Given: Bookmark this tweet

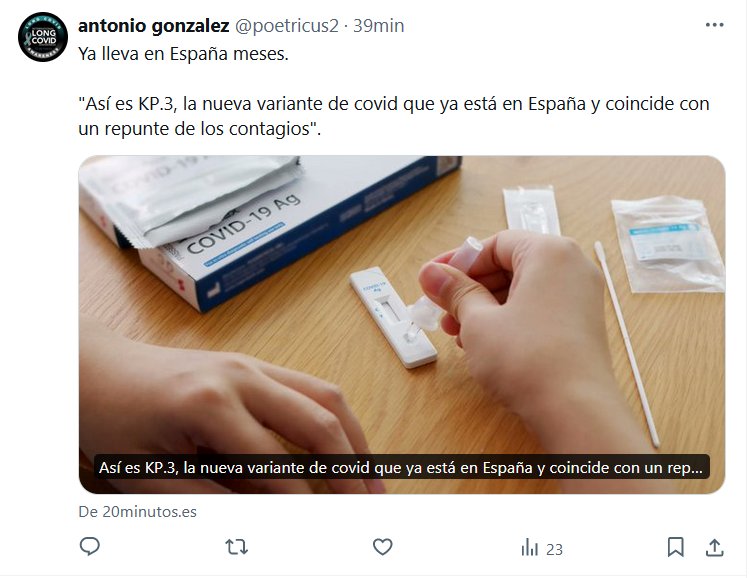Looking at the screenshot, I should point(675,547).
